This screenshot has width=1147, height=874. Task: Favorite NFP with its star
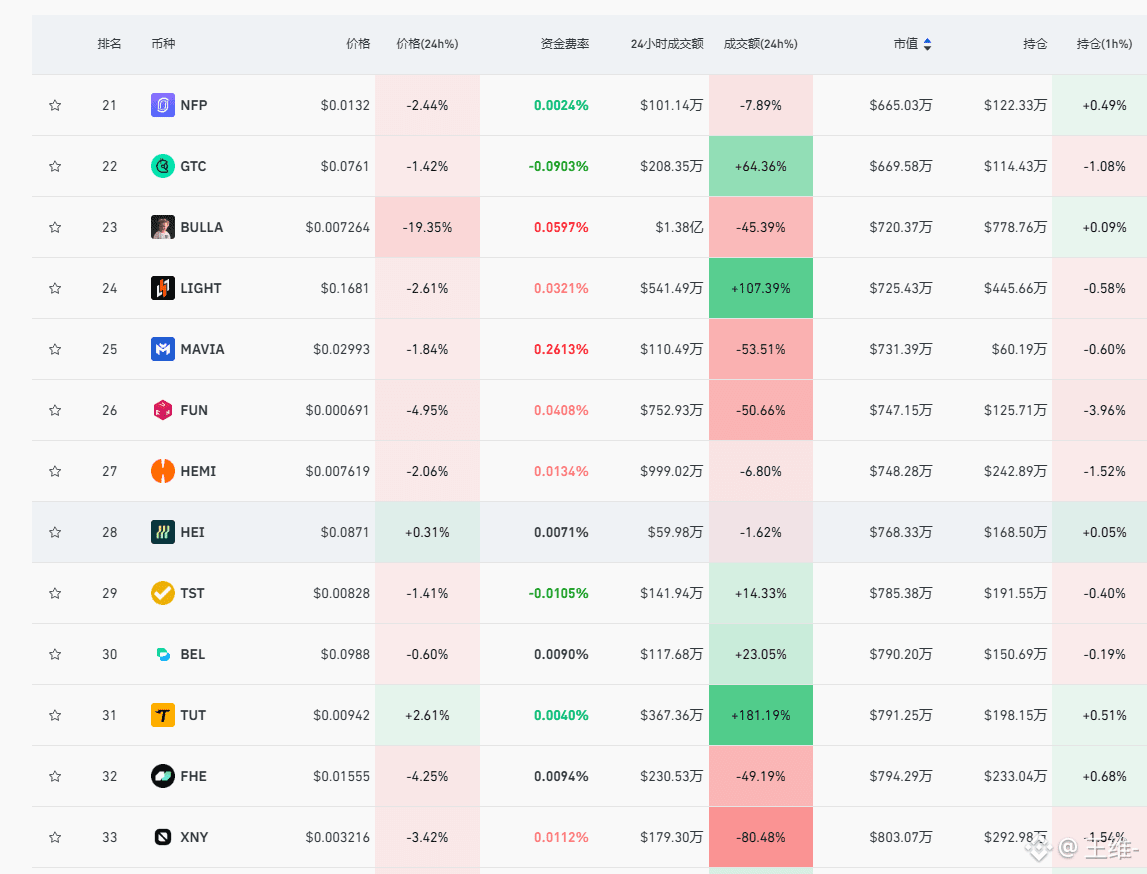click(55, 105)
